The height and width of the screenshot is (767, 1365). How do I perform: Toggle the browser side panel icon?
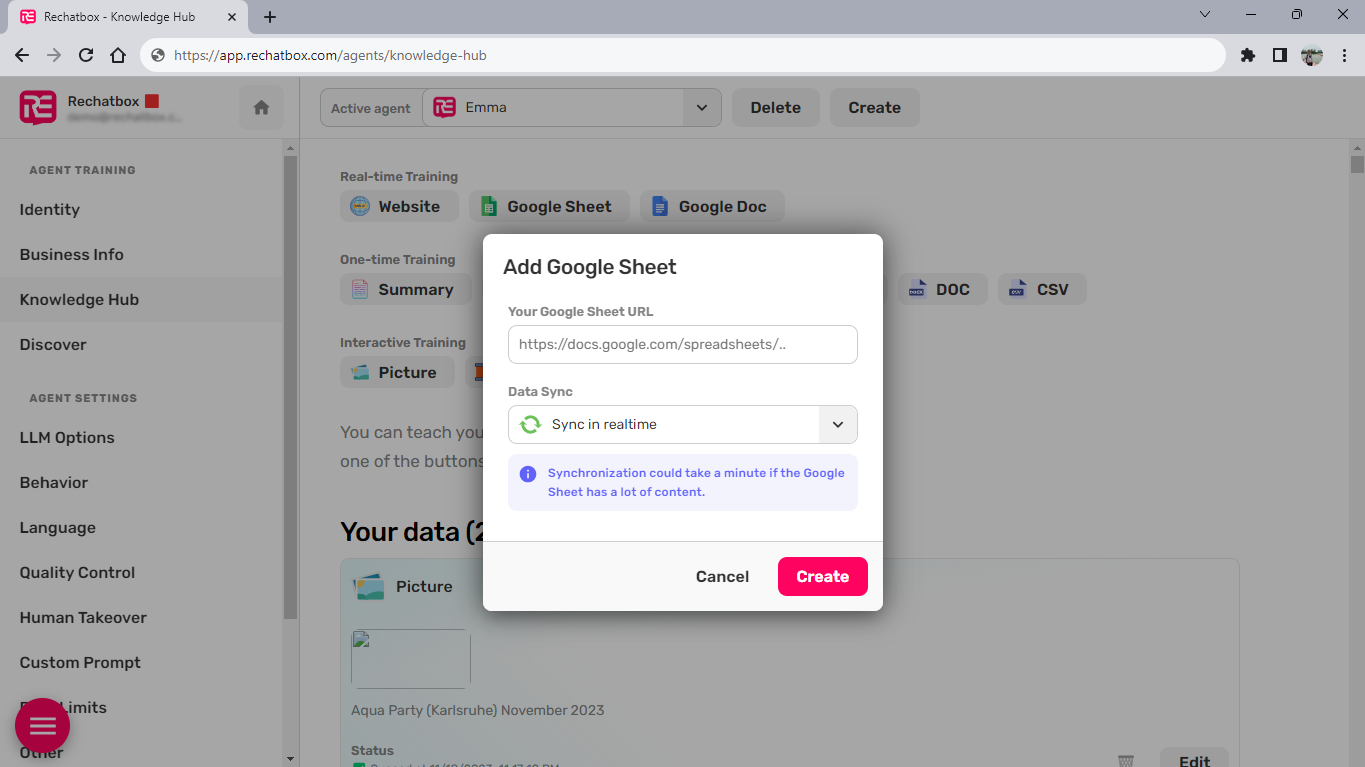click(1279, 56)
